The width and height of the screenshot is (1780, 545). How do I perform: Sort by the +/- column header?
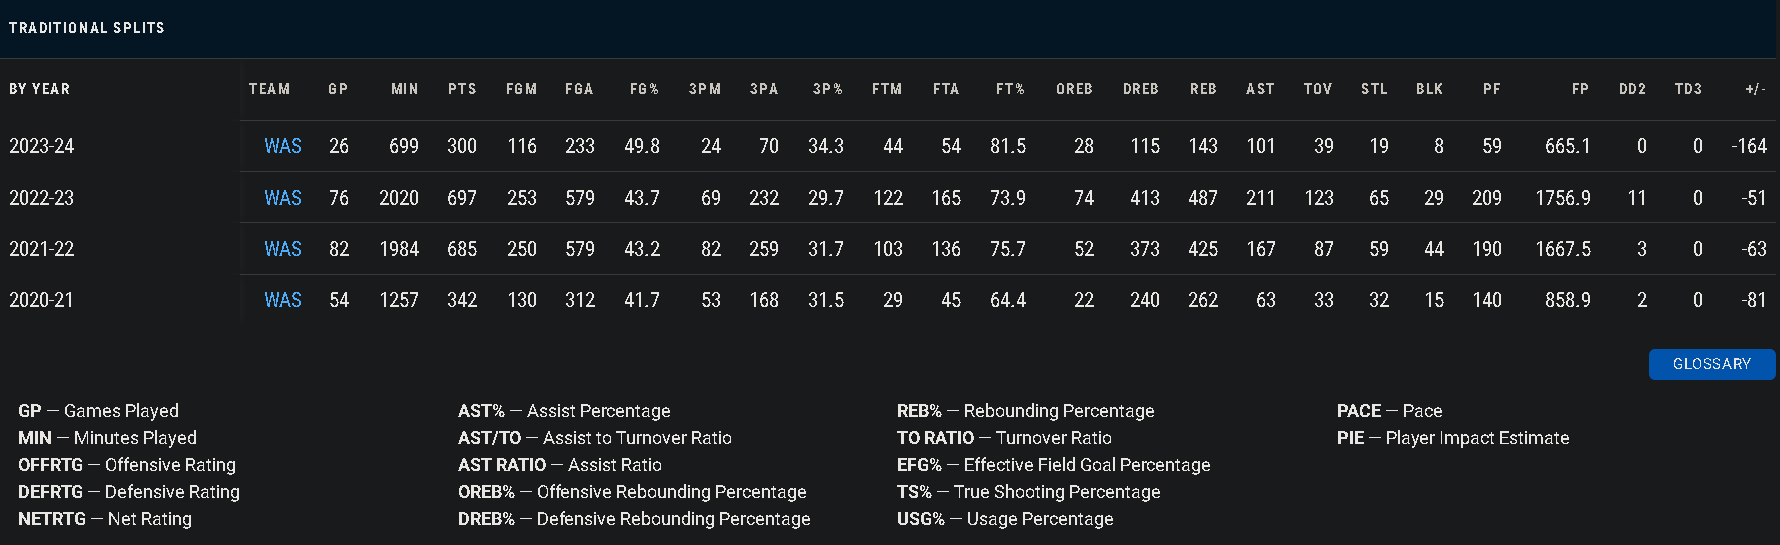(1755, 89)
